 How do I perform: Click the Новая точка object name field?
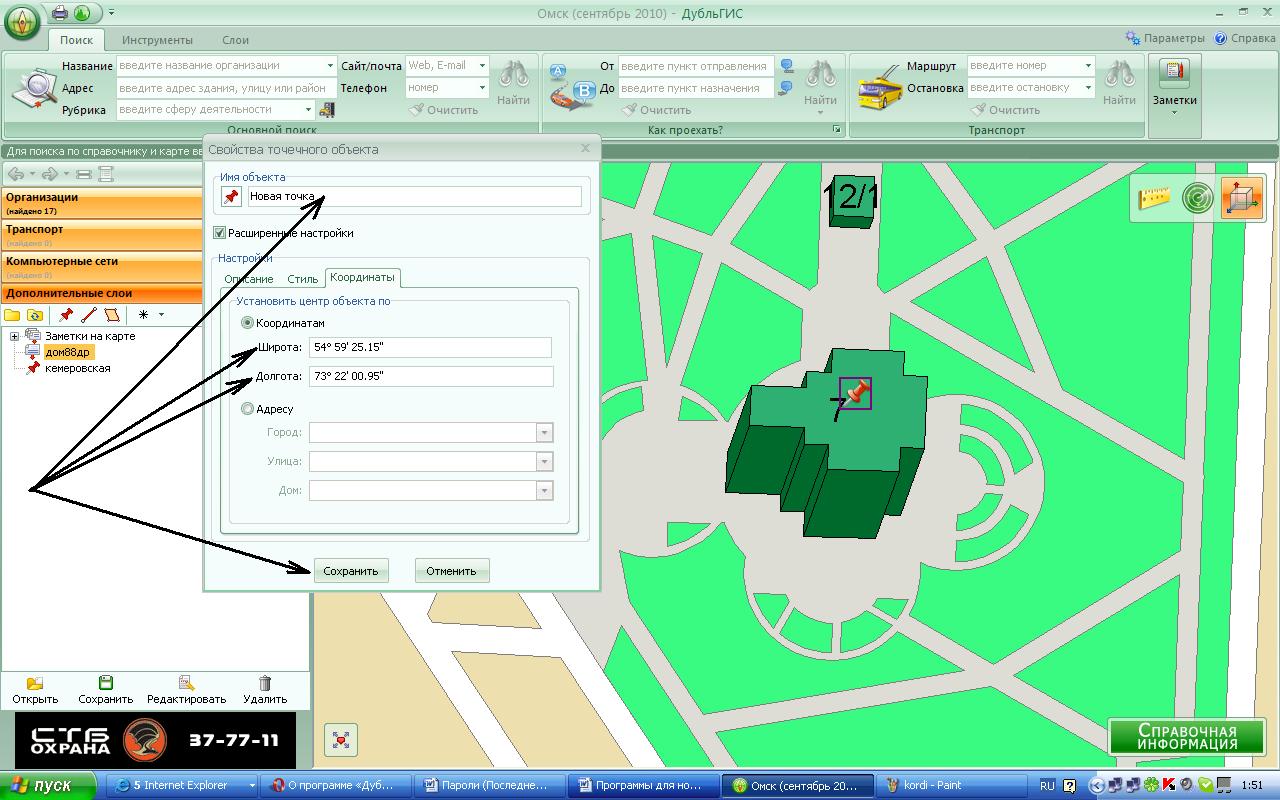414,197
